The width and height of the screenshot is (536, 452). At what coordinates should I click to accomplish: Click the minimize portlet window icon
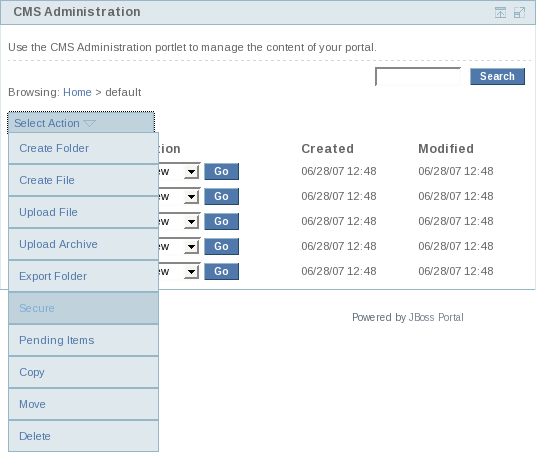[500, 13]
